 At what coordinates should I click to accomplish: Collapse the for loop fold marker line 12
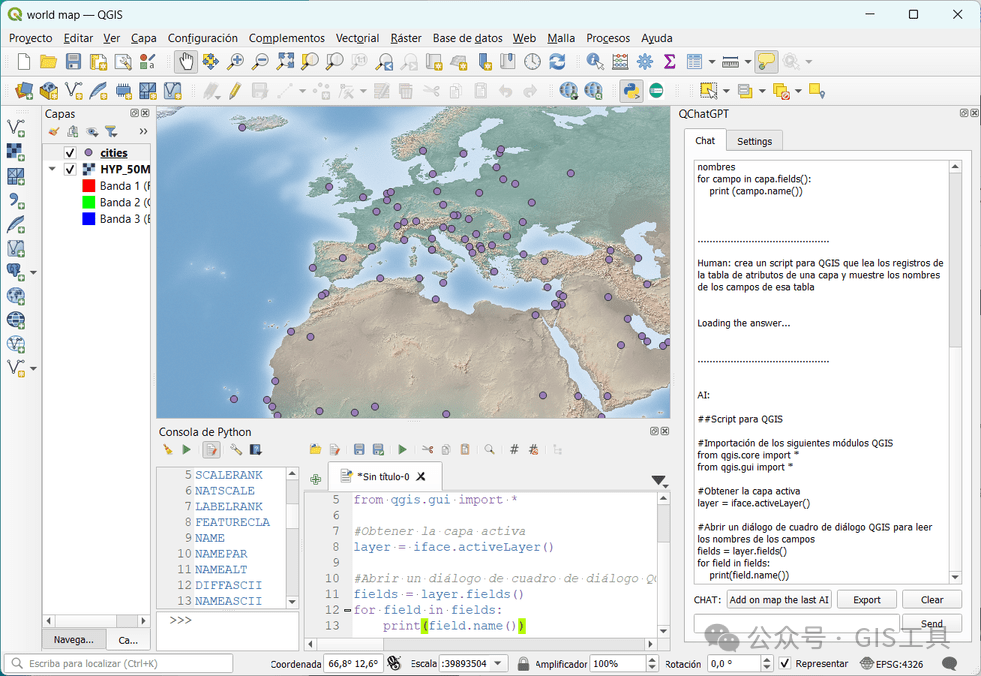tap(347, 610)
